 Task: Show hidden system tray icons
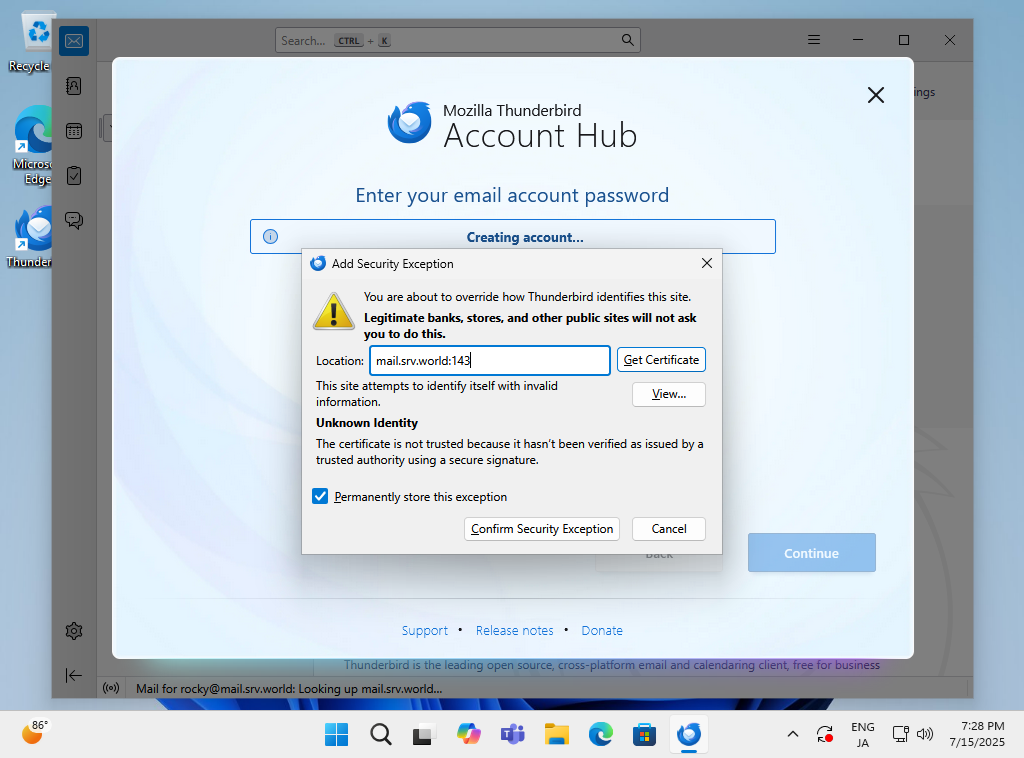pyautogui.click(x=793, y=734)
